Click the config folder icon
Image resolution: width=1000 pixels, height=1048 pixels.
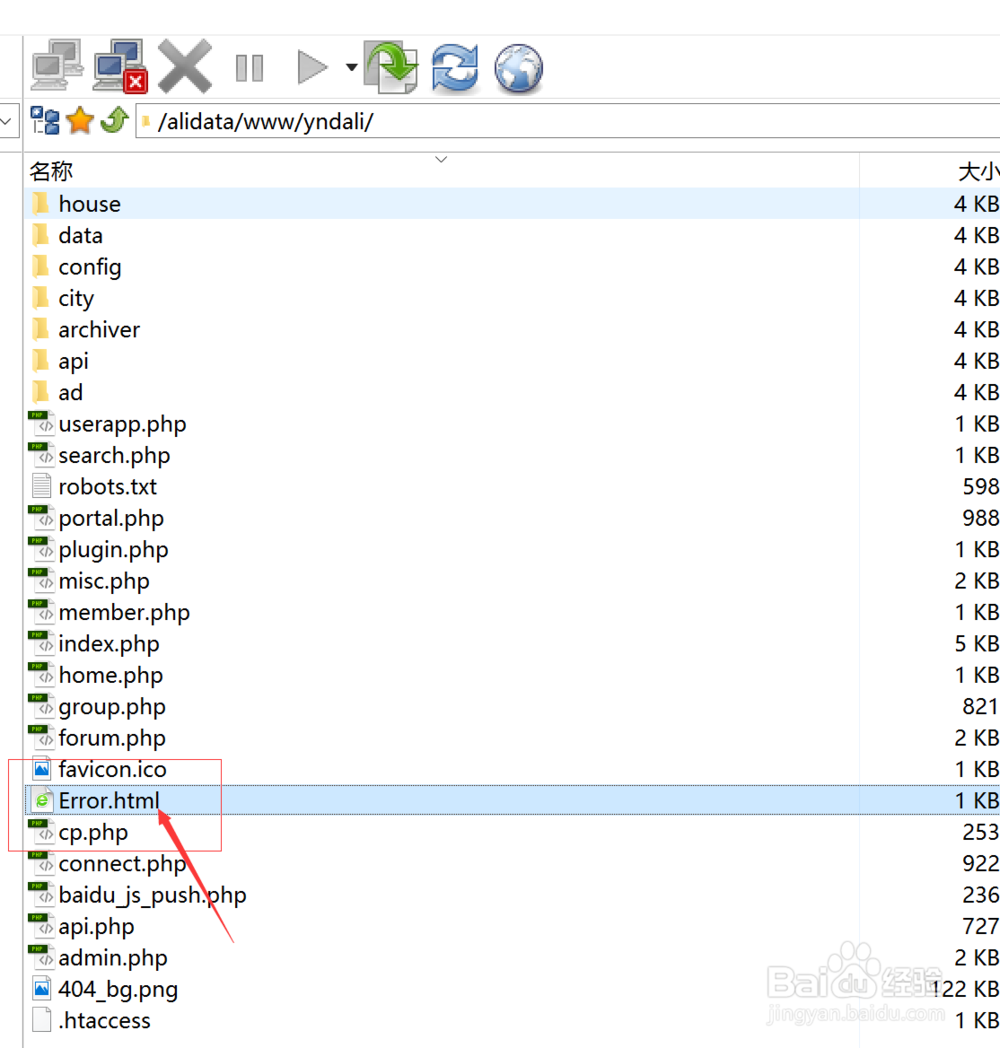click(41, 266)
